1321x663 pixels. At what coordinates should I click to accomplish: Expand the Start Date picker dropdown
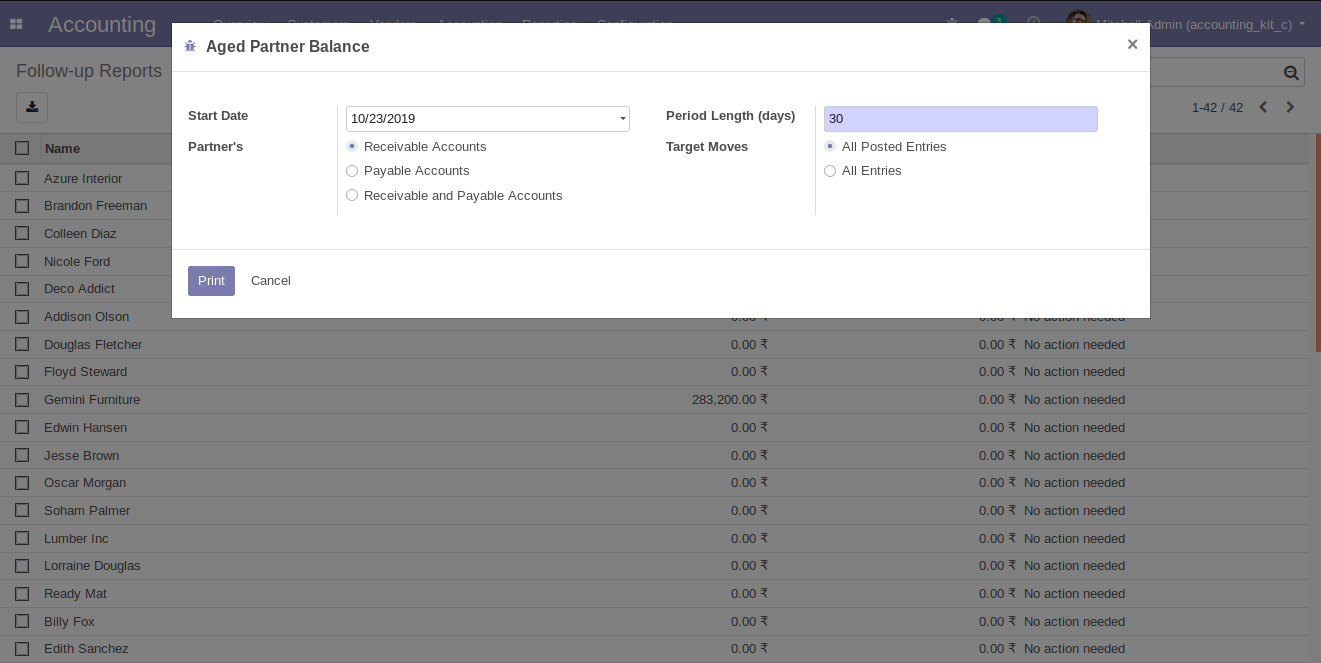[622, 119]
